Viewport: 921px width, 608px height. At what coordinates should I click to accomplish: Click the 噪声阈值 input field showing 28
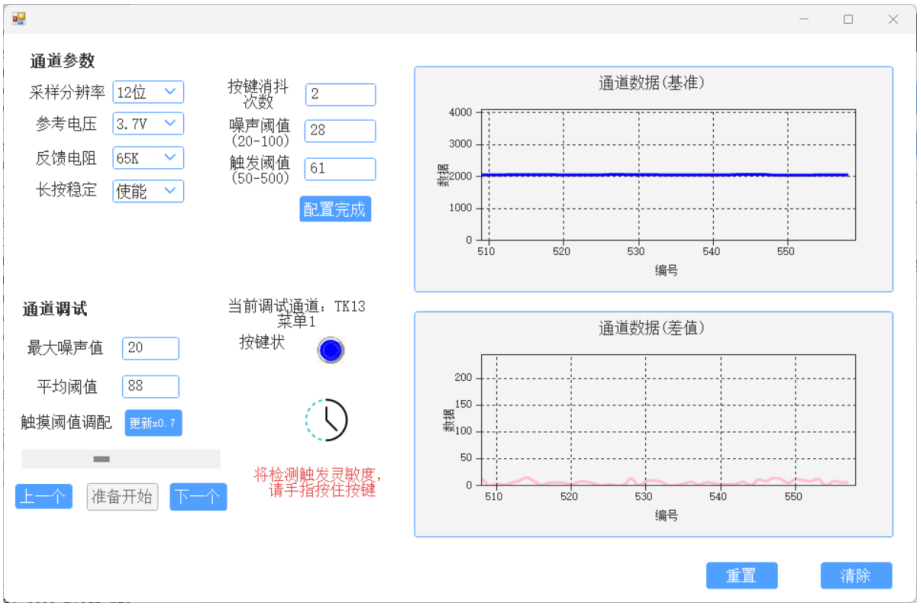(340, 131)
